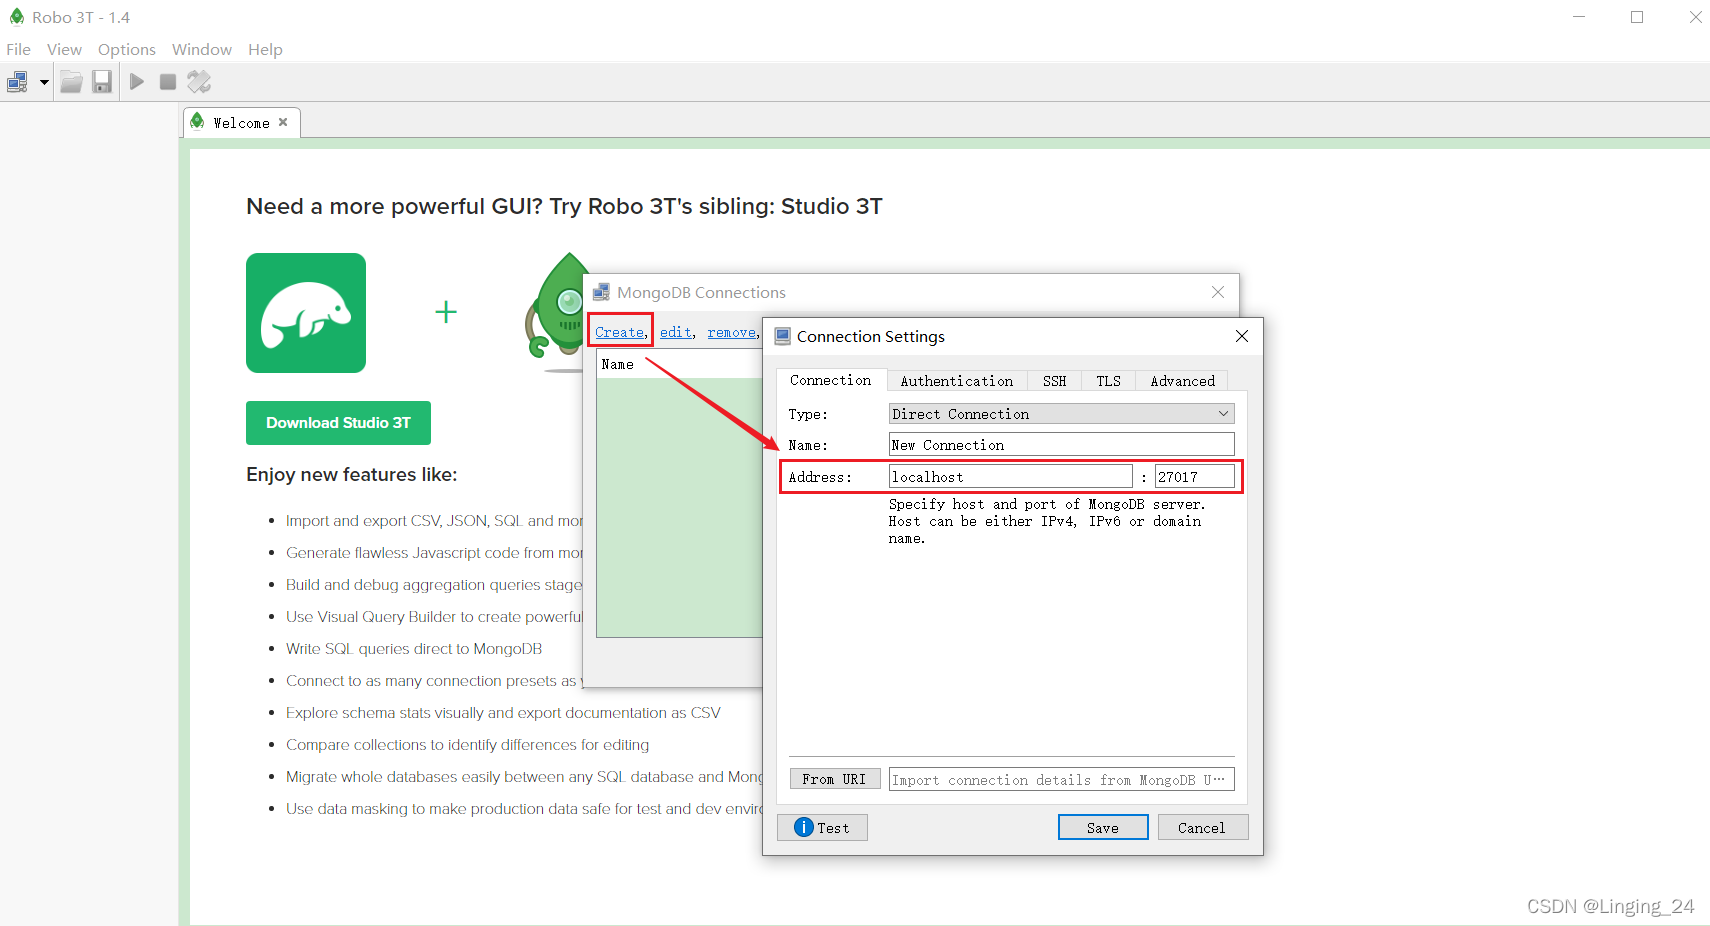Close the Connection Settings dialog
Viewport: 1710px width, 926px height.
click(1242, 336)
